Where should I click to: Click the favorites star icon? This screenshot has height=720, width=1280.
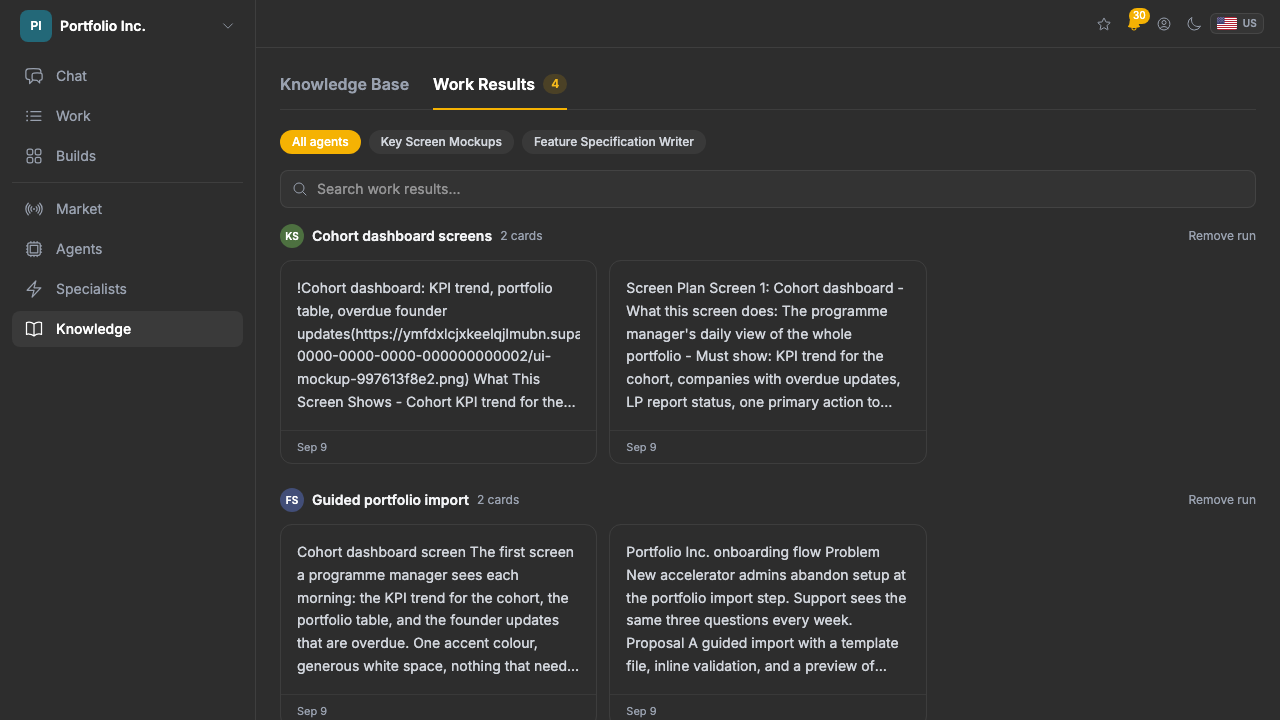[1104, 24]
